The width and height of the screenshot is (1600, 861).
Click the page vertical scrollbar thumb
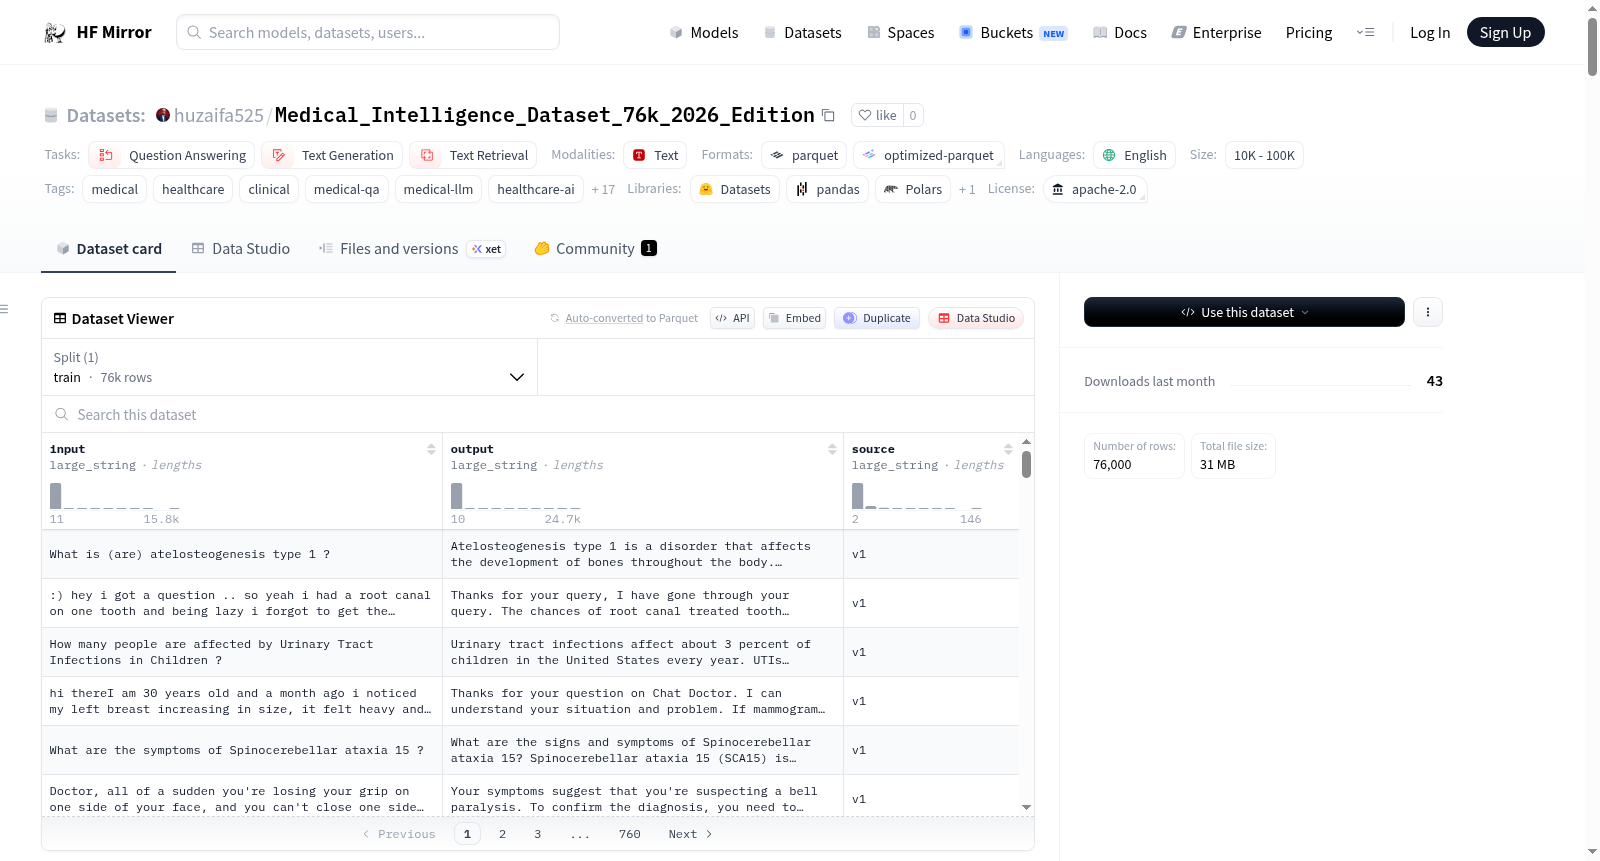point(1592,45)
